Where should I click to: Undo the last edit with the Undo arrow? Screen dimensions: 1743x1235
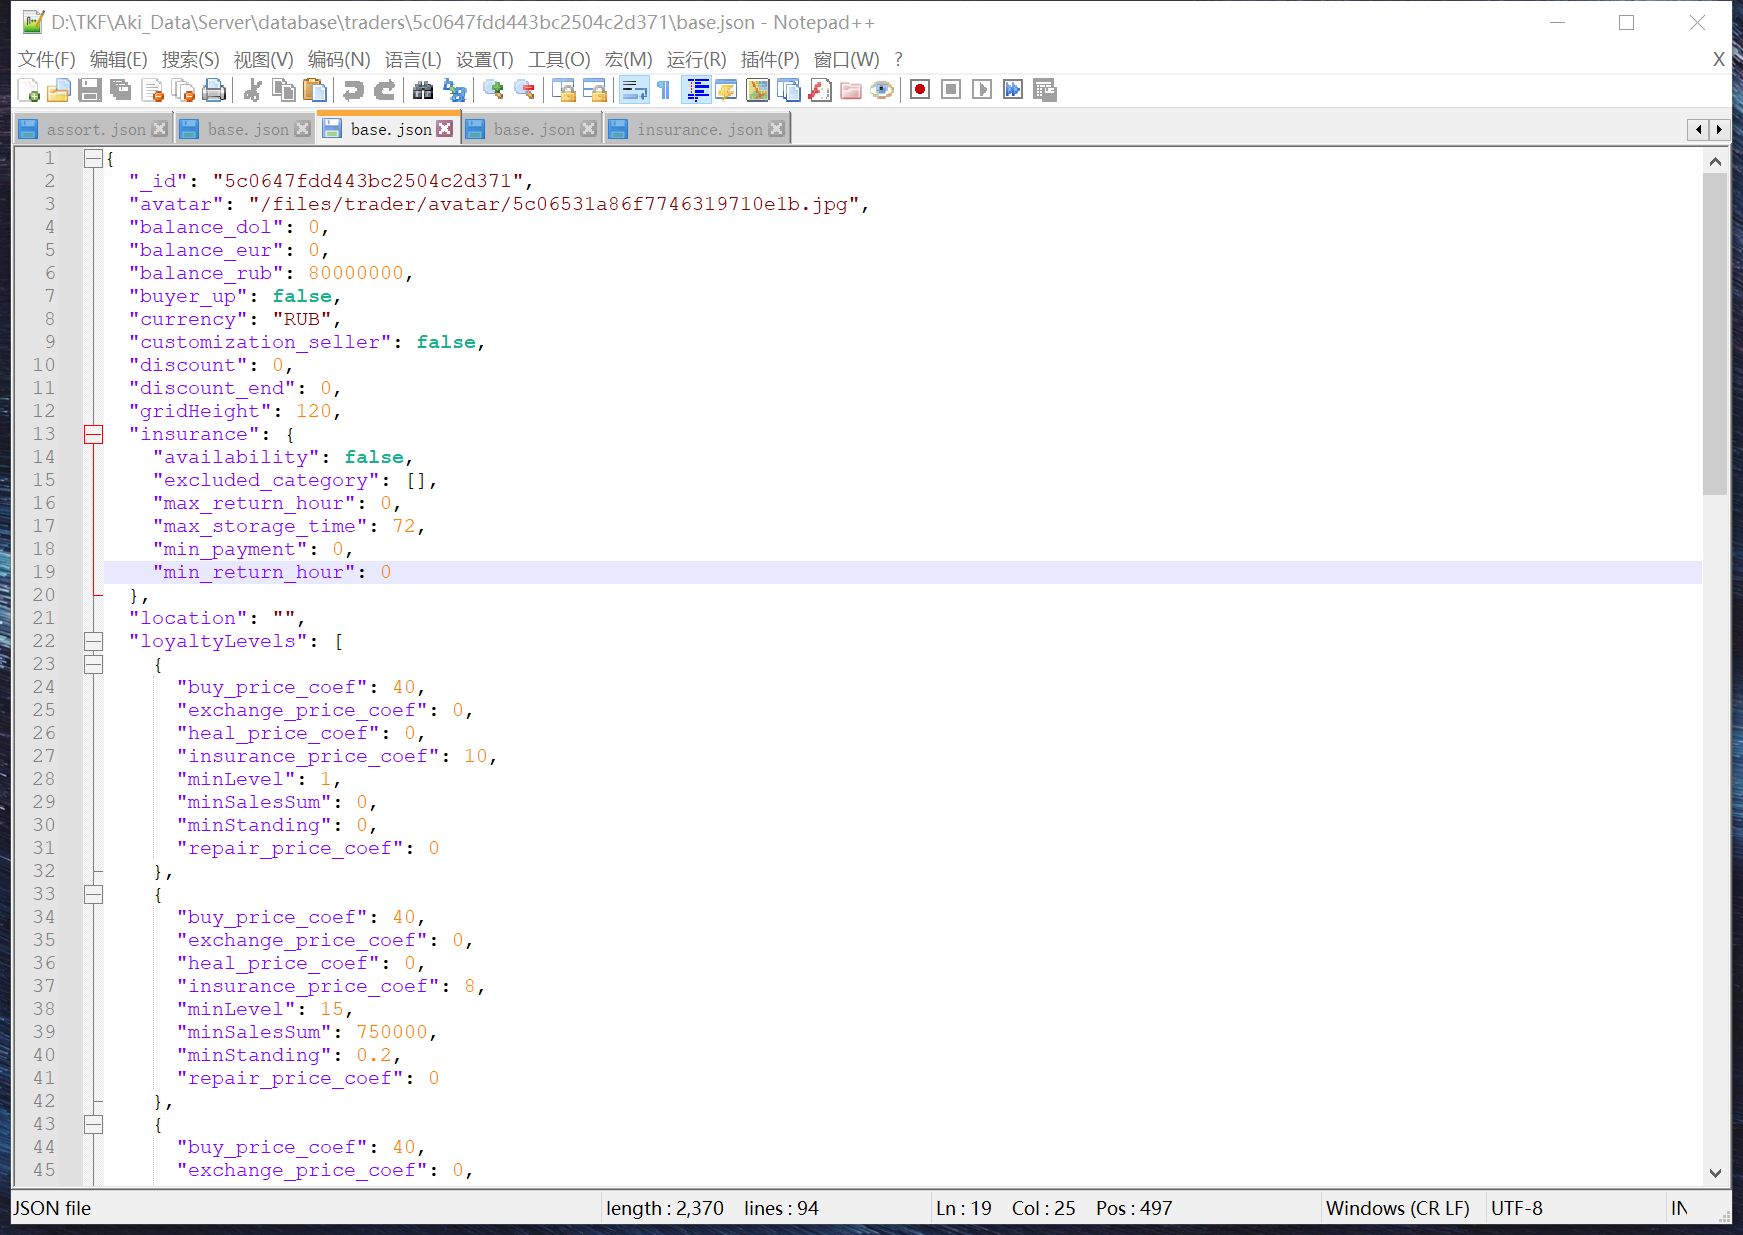click(353, 91)
